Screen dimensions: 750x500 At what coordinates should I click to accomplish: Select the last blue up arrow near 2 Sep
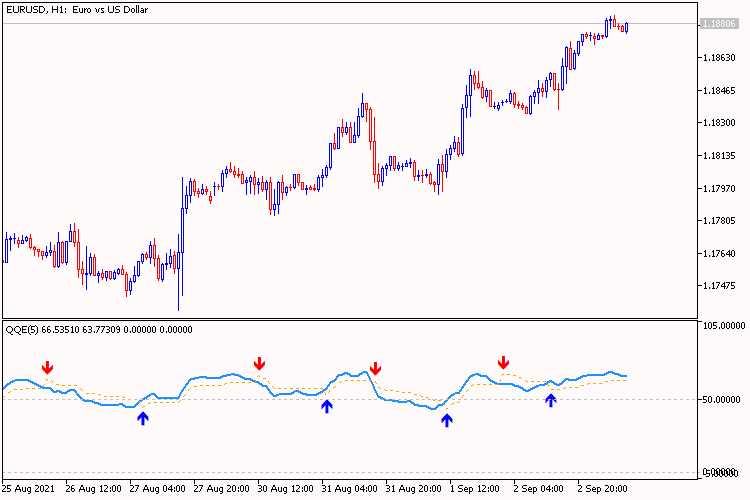point(550,400)
